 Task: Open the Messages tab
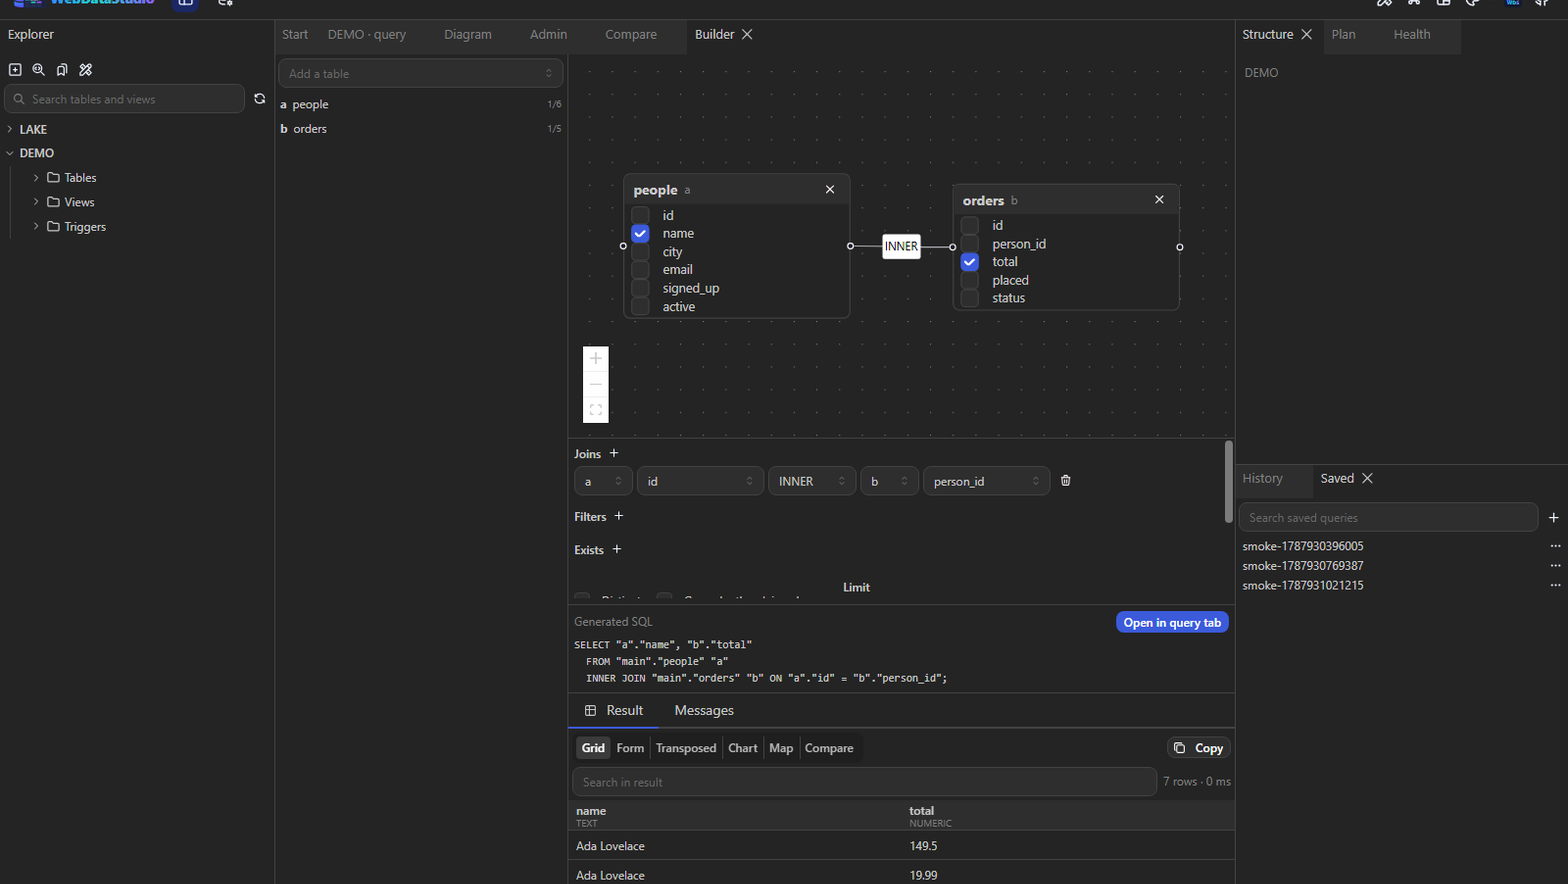point(704,710)
